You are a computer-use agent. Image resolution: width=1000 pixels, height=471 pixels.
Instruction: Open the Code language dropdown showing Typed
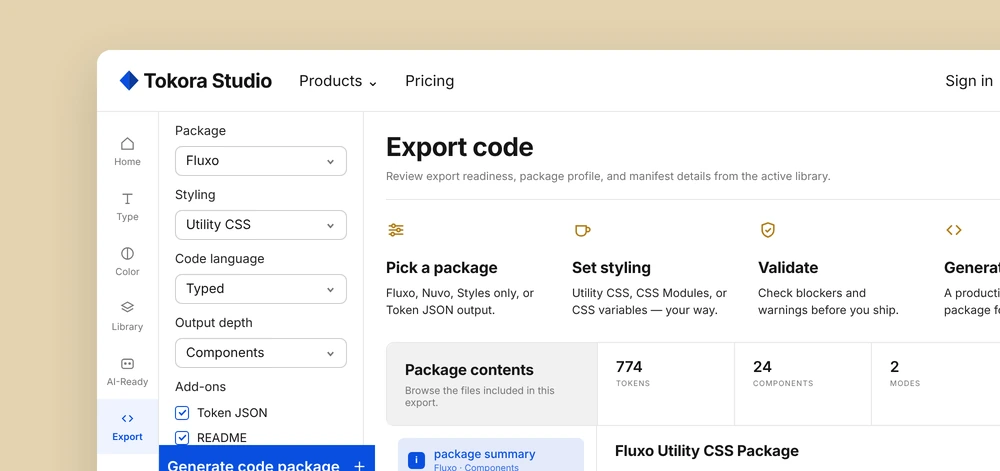261,289
